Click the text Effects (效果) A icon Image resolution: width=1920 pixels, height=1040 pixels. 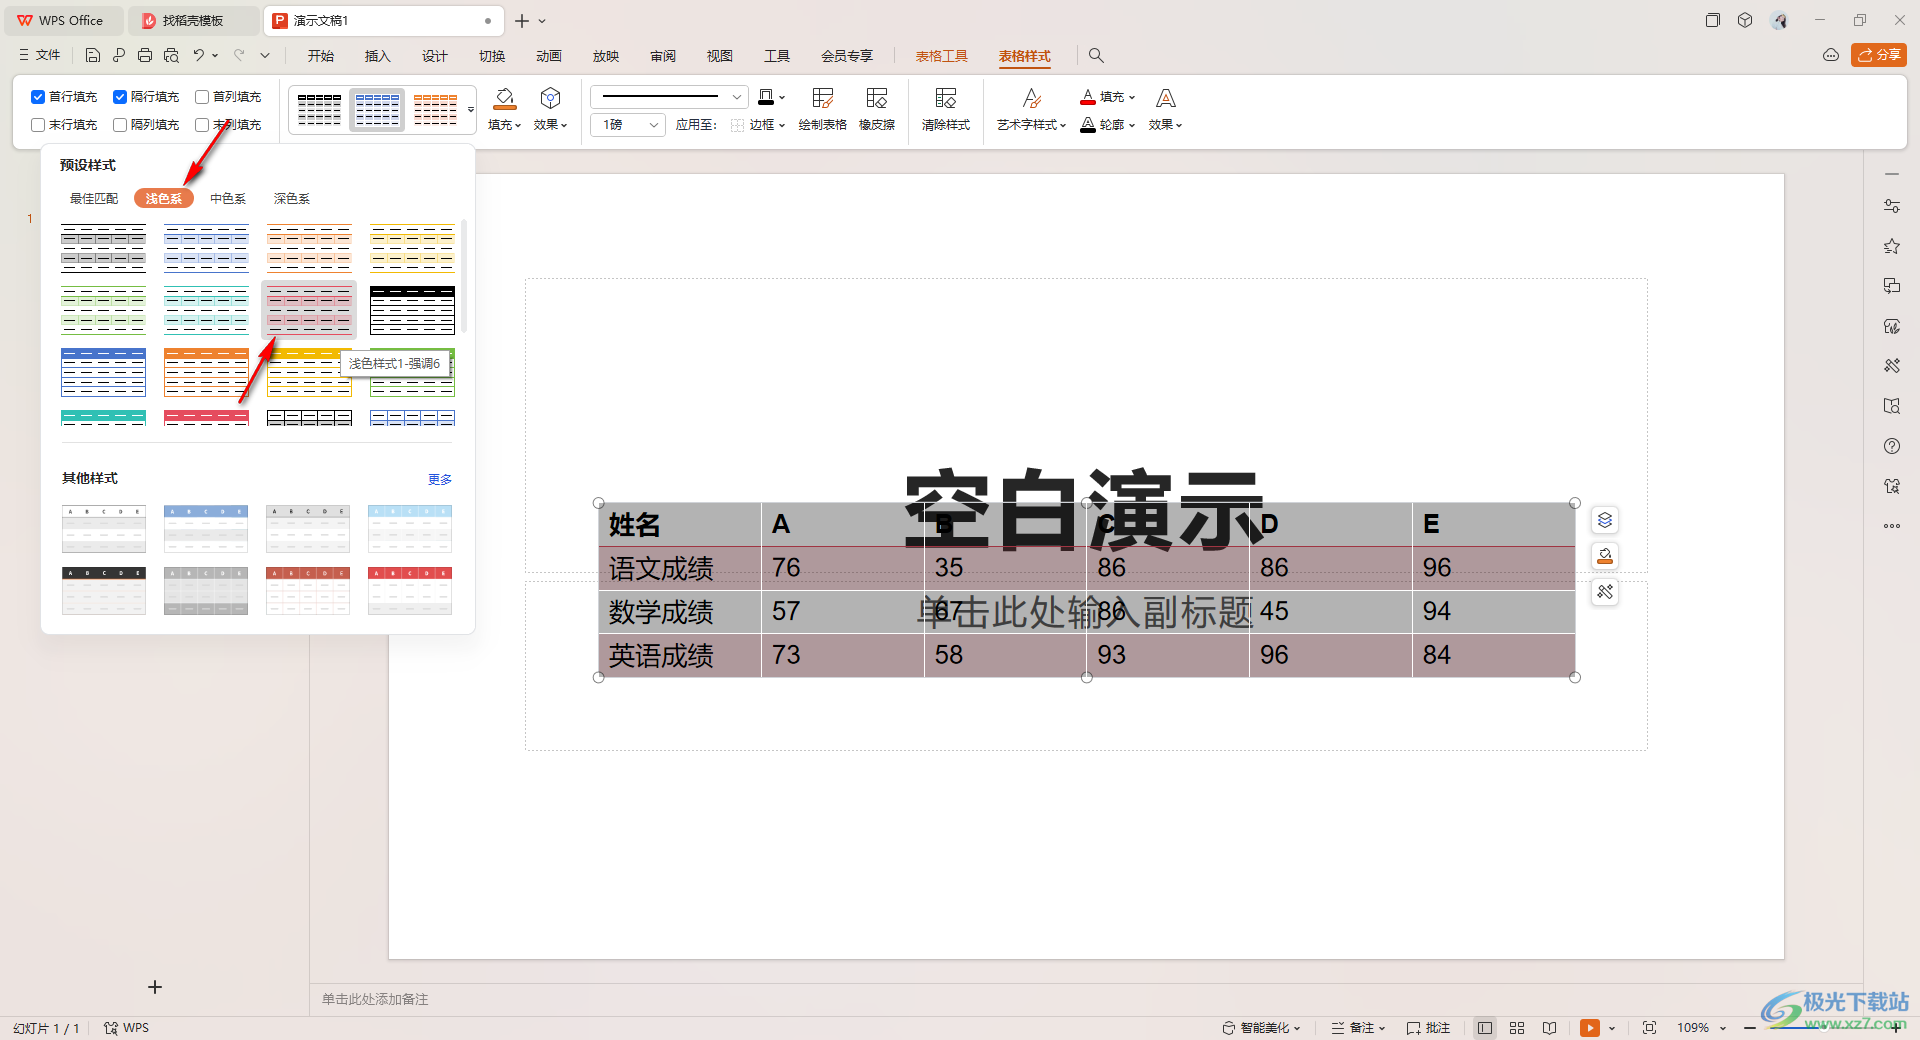click(1166, 98)
